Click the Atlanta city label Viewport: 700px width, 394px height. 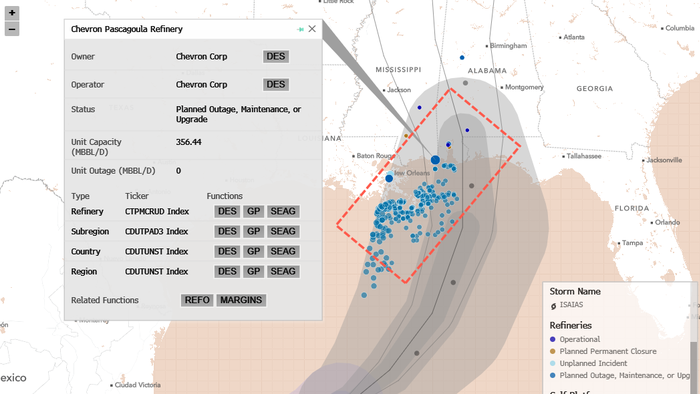pyautogui.click(x=574, y=37)
